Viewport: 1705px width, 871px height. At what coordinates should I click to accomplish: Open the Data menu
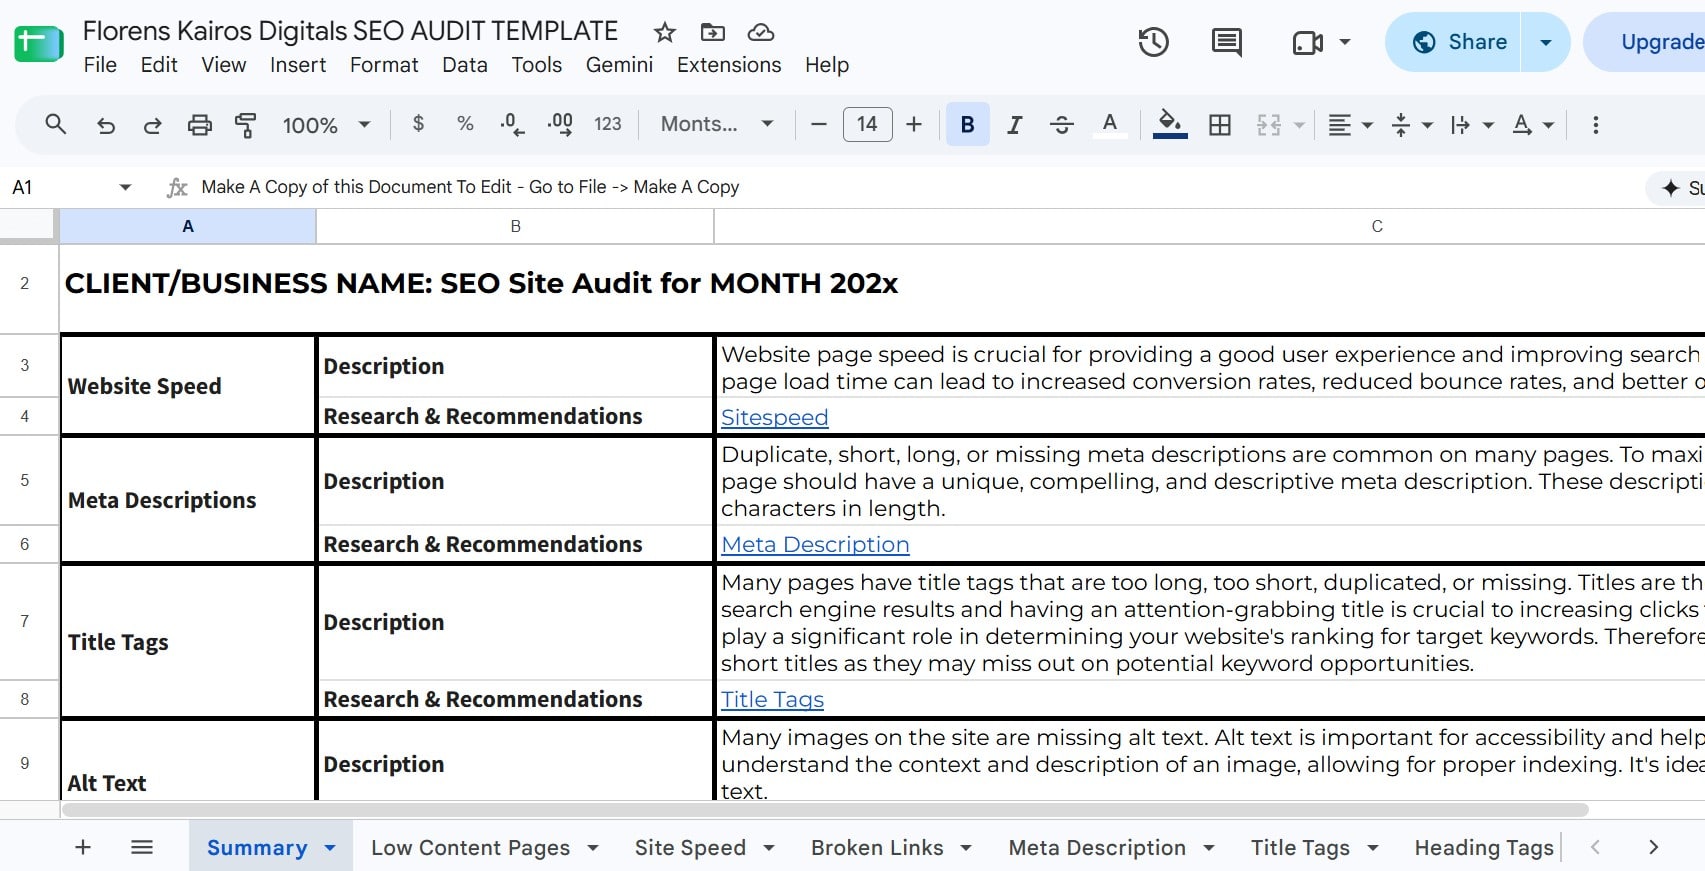click(465, 65)
